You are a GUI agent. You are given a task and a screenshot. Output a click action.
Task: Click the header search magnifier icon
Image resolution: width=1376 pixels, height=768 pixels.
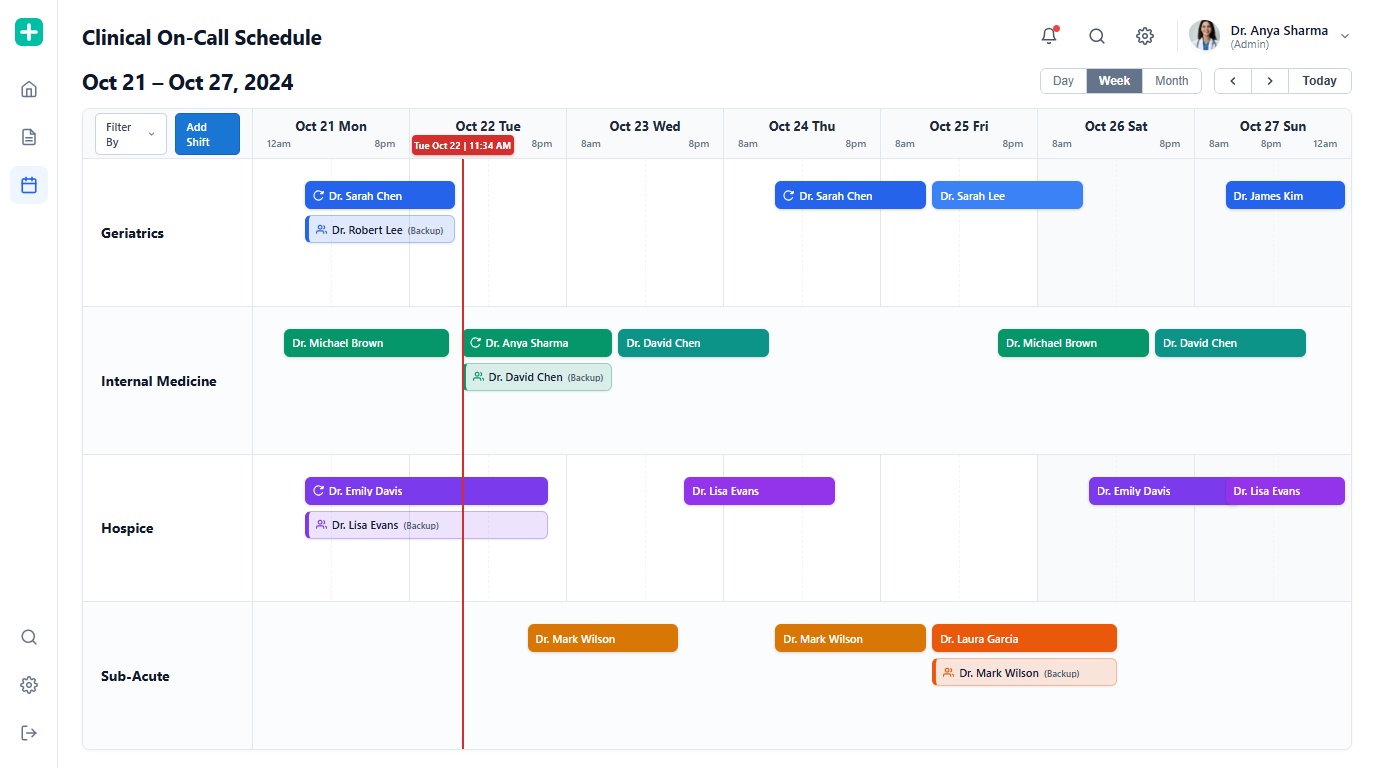pos(1097,36)
